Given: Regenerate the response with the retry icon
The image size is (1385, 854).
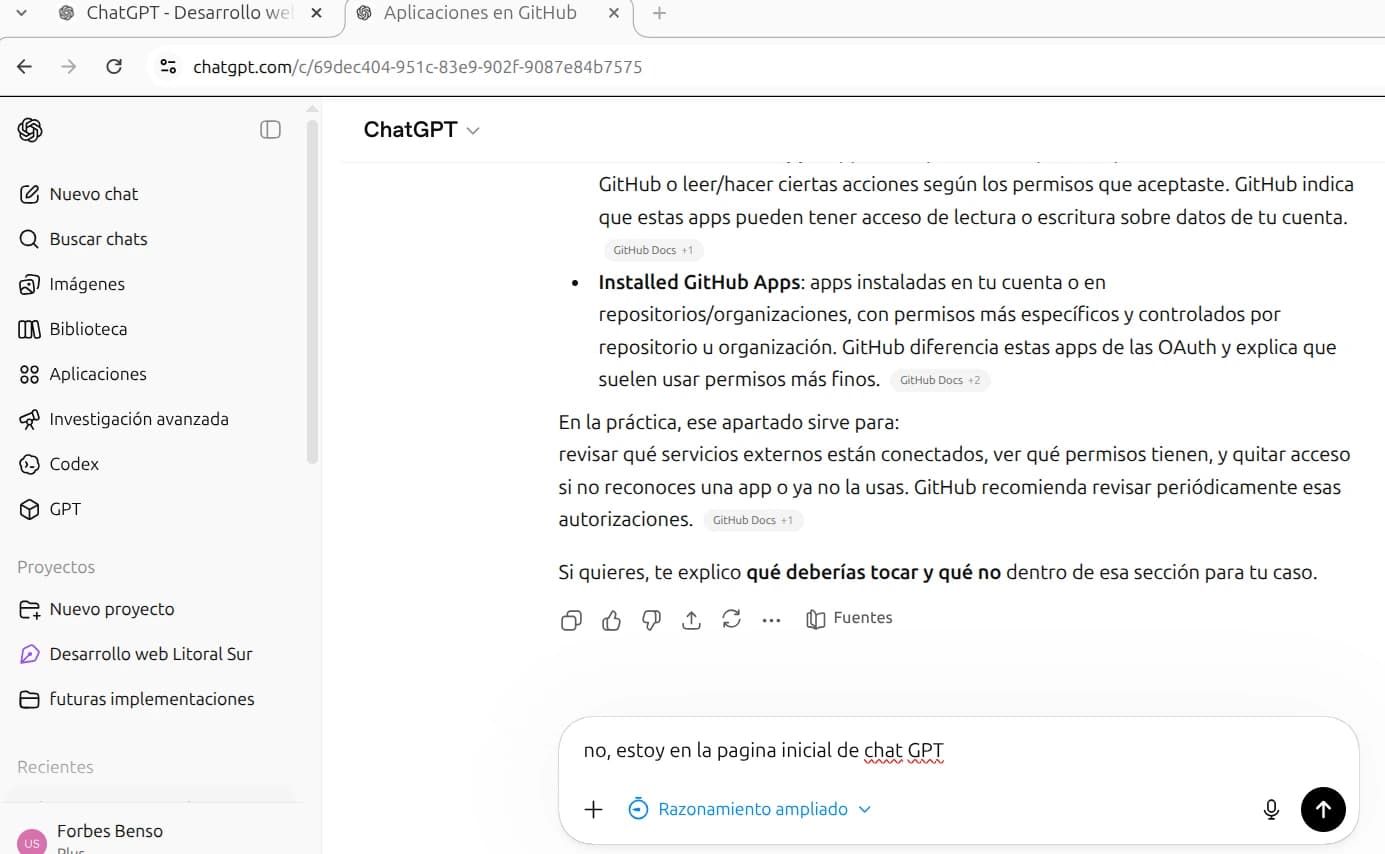Looking at the screenshot, I should tap(731, 620).
